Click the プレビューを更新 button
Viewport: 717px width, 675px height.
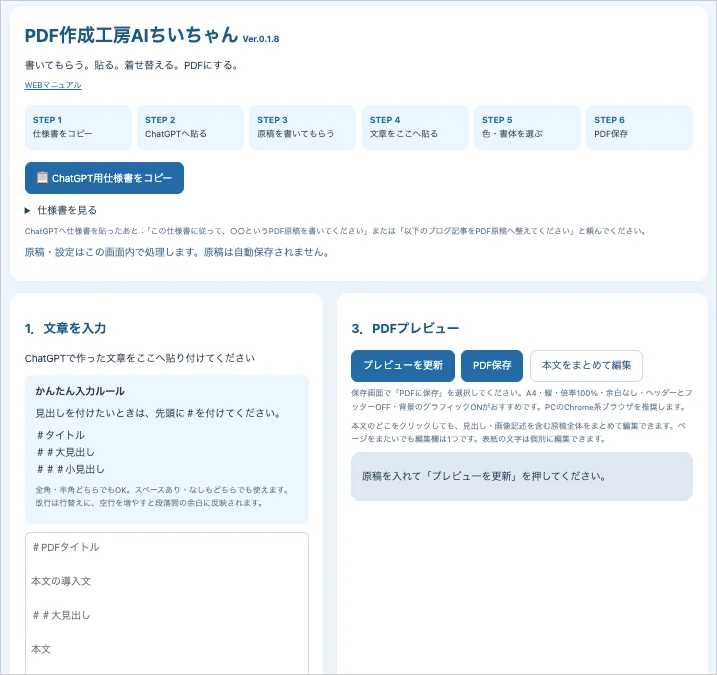click(x=403, y=365)
